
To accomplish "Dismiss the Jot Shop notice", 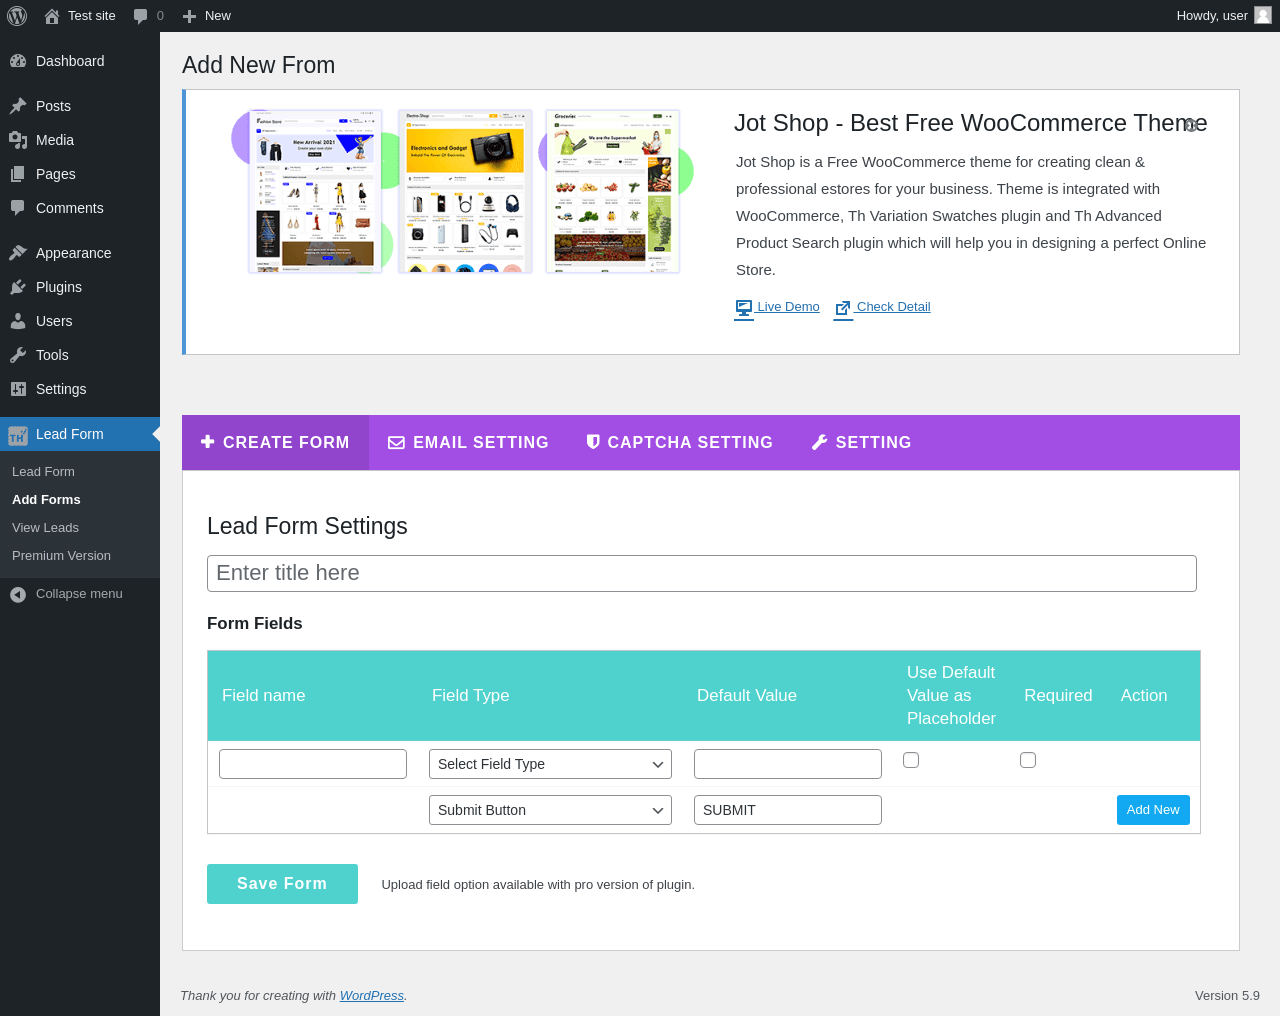I will tap(1191, 125).
